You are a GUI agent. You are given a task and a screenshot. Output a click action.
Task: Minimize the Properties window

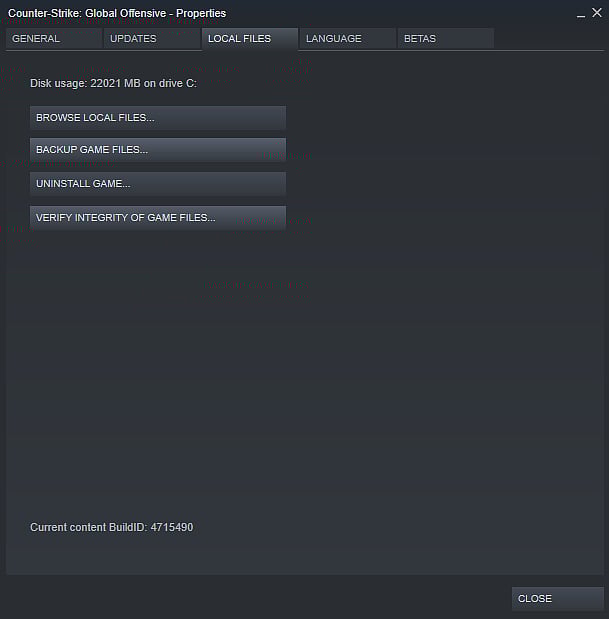[581, 15]
